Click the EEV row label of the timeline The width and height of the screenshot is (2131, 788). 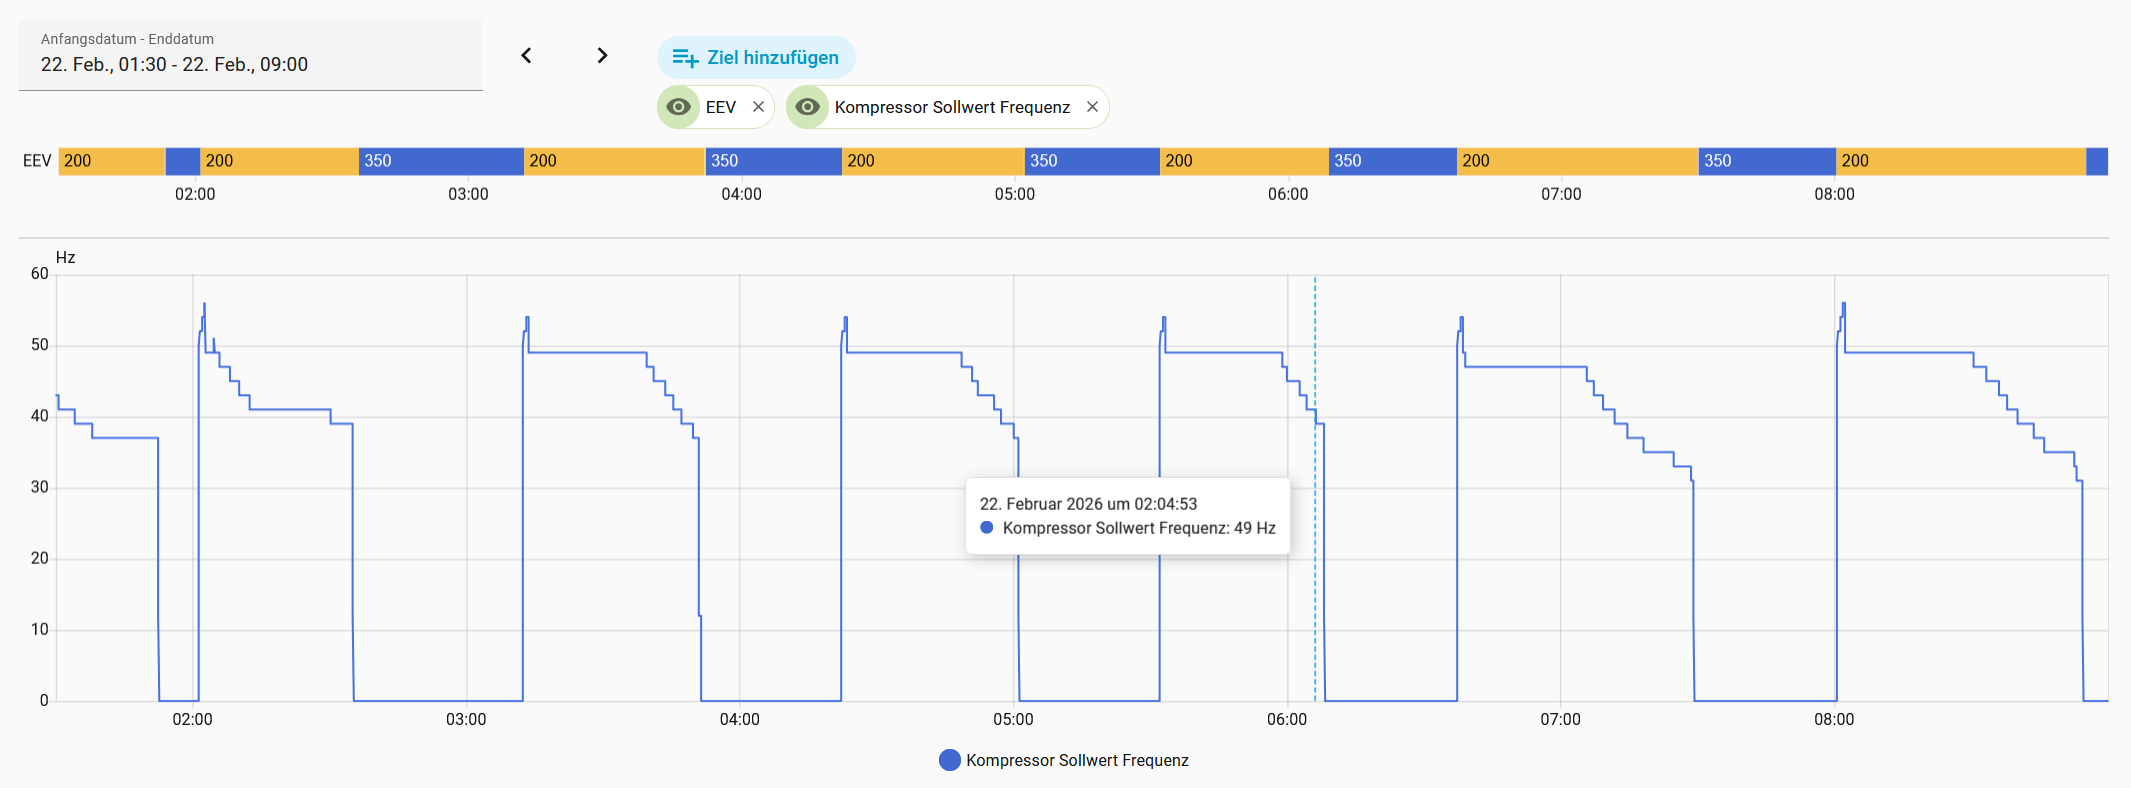point(37,161)
